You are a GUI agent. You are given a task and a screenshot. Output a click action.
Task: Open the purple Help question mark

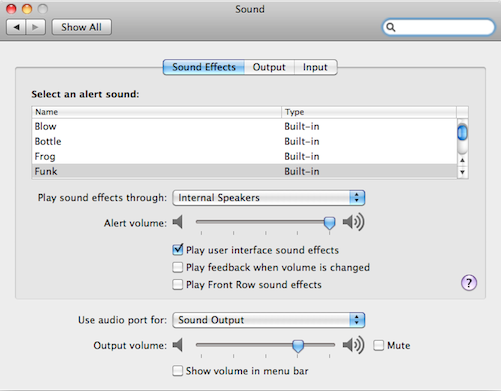point(469,283)
